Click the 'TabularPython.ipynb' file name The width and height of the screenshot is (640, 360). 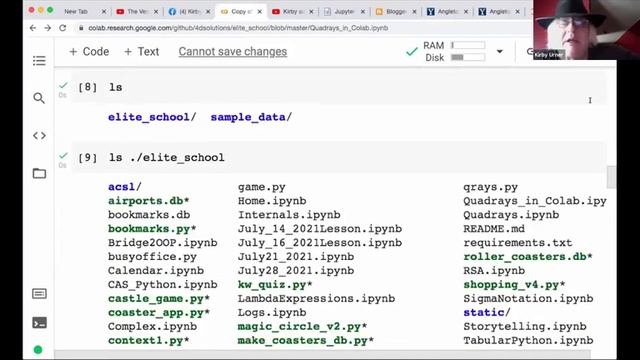(x=528, y=340)
